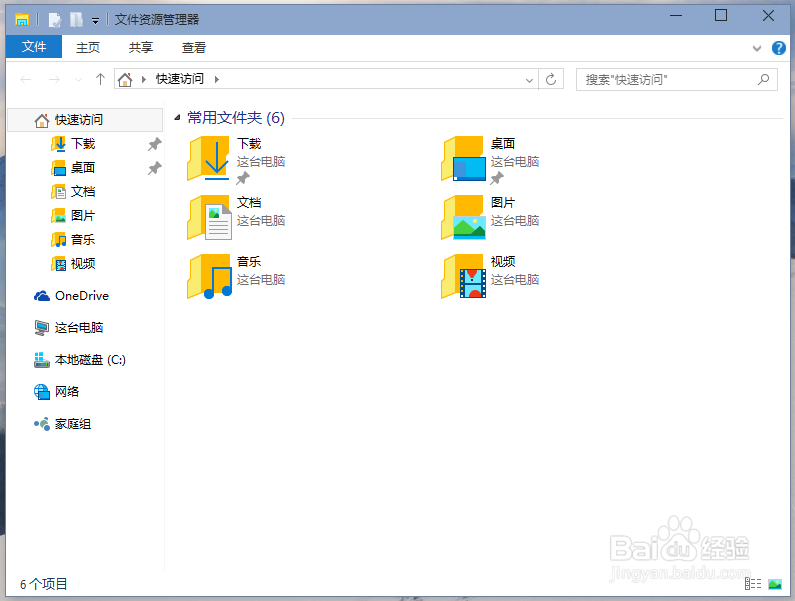This screenshot has height=601, width=795.
Task: Click the 视频 folder name in main pane
Action: coord(503,261)
